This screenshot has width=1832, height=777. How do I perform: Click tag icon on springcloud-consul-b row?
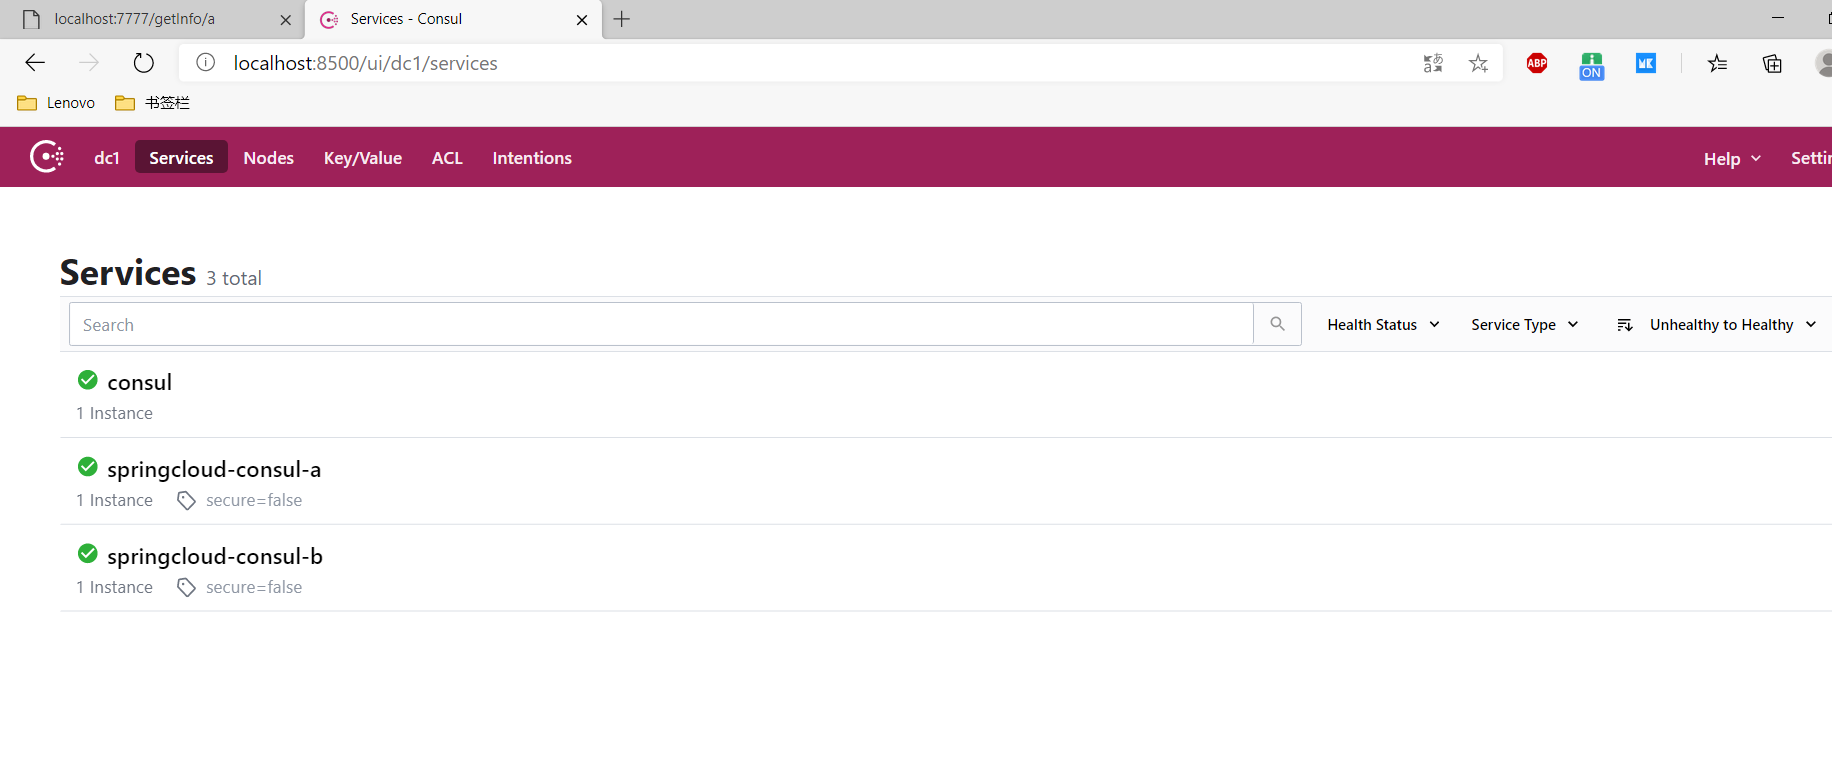[186, 587]
